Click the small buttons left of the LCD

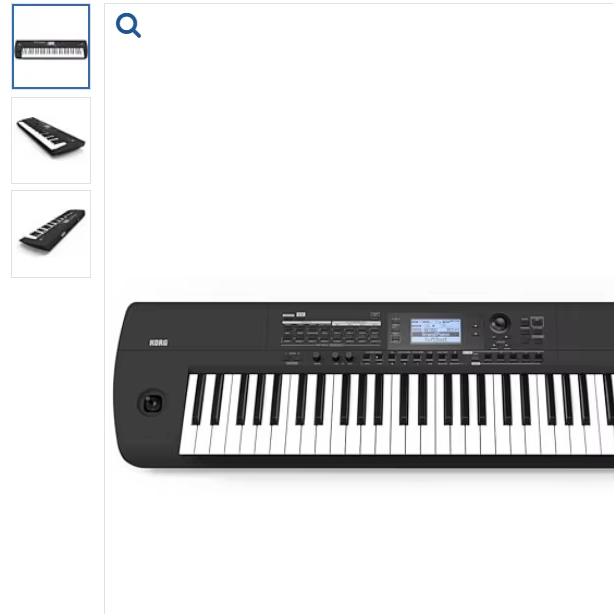(396, 330)
